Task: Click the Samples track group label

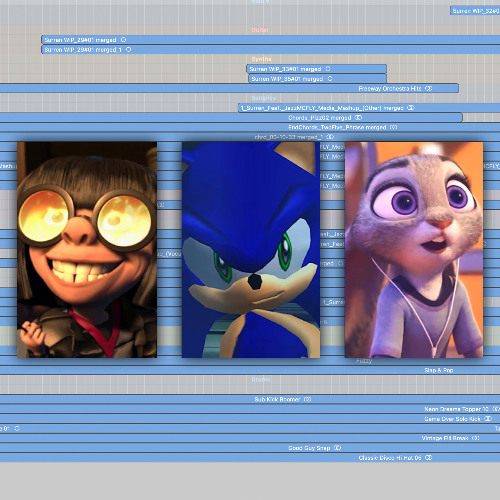Action: click(264, 98)
